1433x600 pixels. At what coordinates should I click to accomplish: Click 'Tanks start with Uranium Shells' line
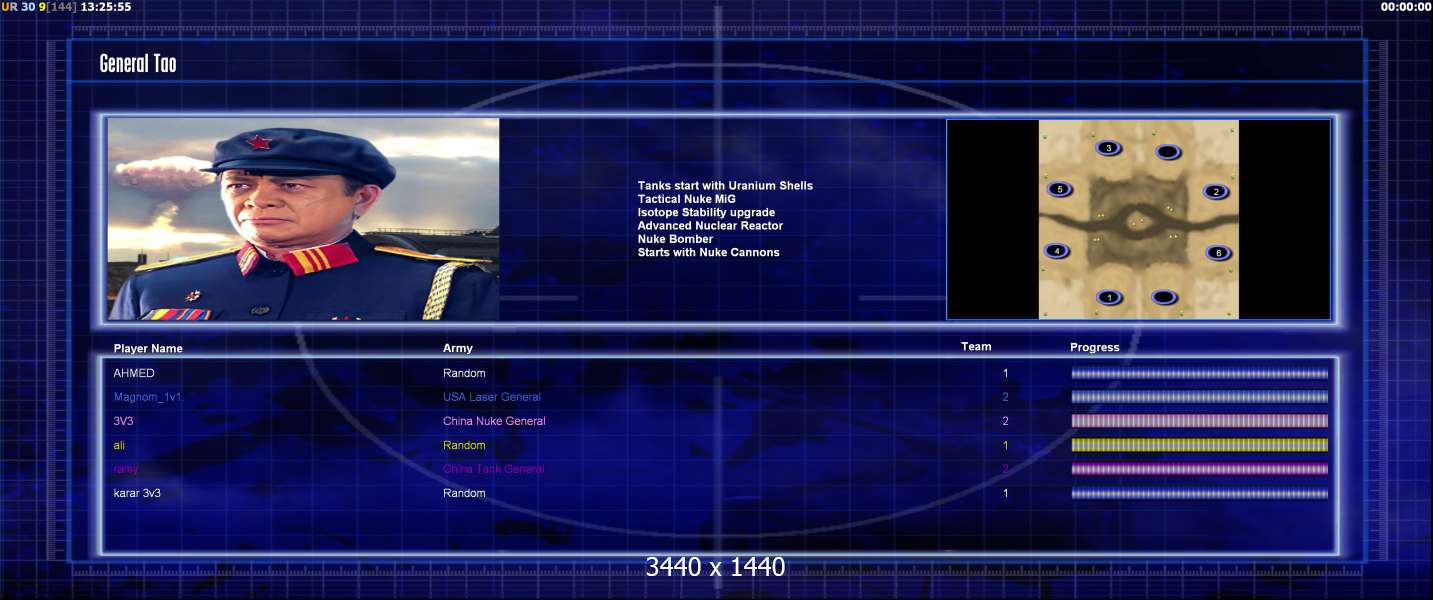coord(725,186)
